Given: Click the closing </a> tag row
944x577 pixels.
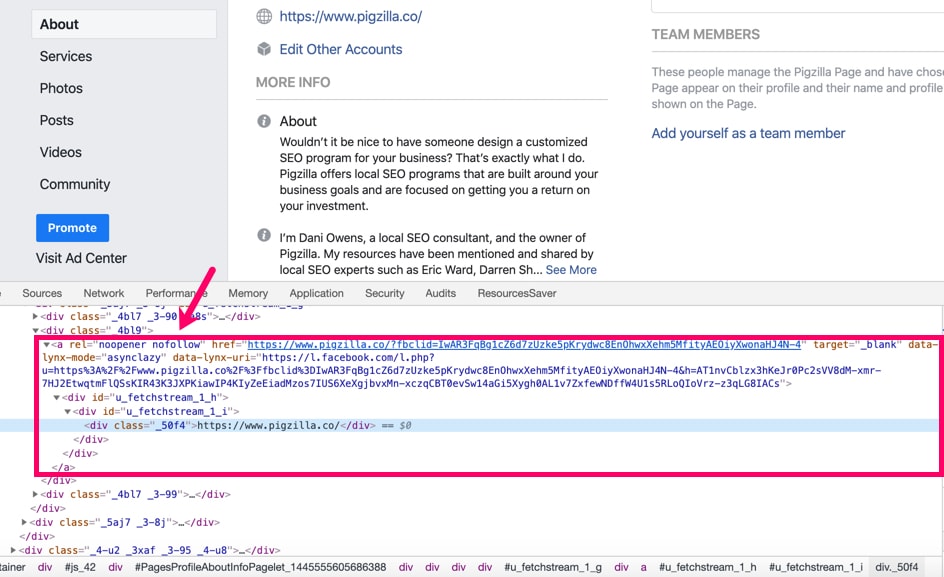Looking at the screenshot, I should pyautogui.click(x=63, y=467).
